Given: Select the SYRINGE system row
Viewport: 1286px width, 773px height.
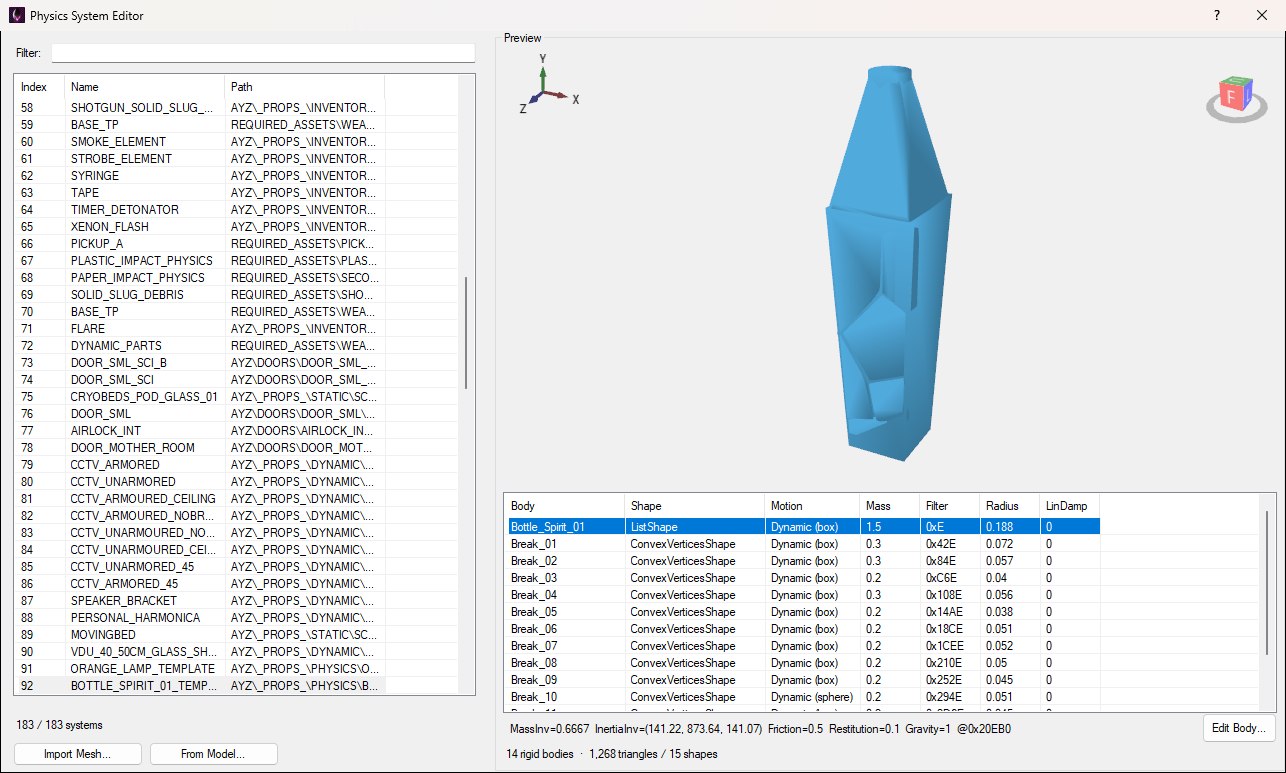Looking at the screenshot, I should pyautogui.click(x=200, y=175).
